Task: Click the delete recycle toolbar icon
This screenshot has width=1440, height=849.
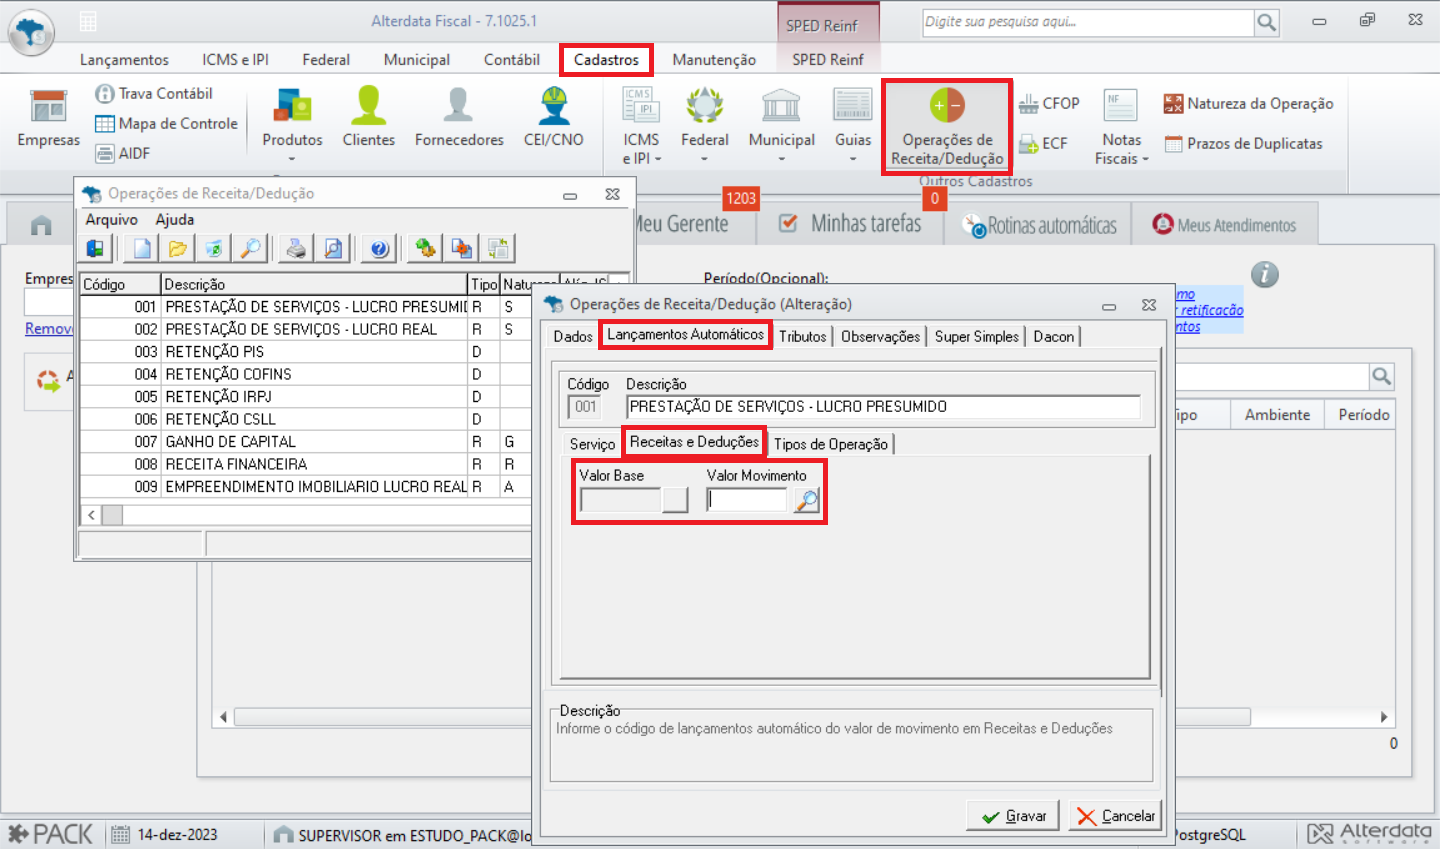Action: 214,248
